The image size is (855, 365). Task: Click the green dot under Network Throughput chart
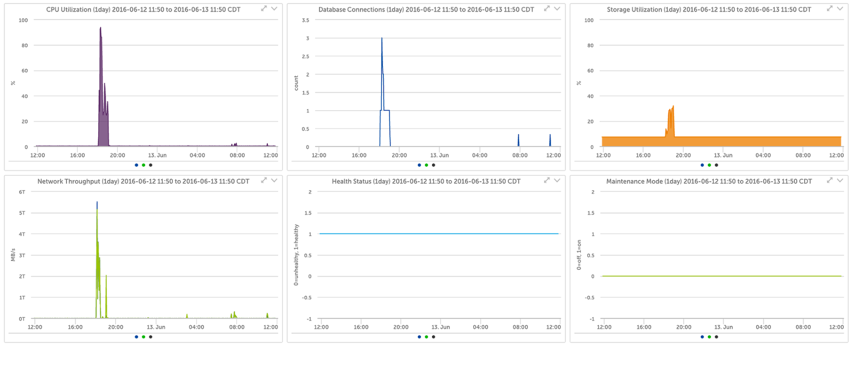tap(143, 337)
